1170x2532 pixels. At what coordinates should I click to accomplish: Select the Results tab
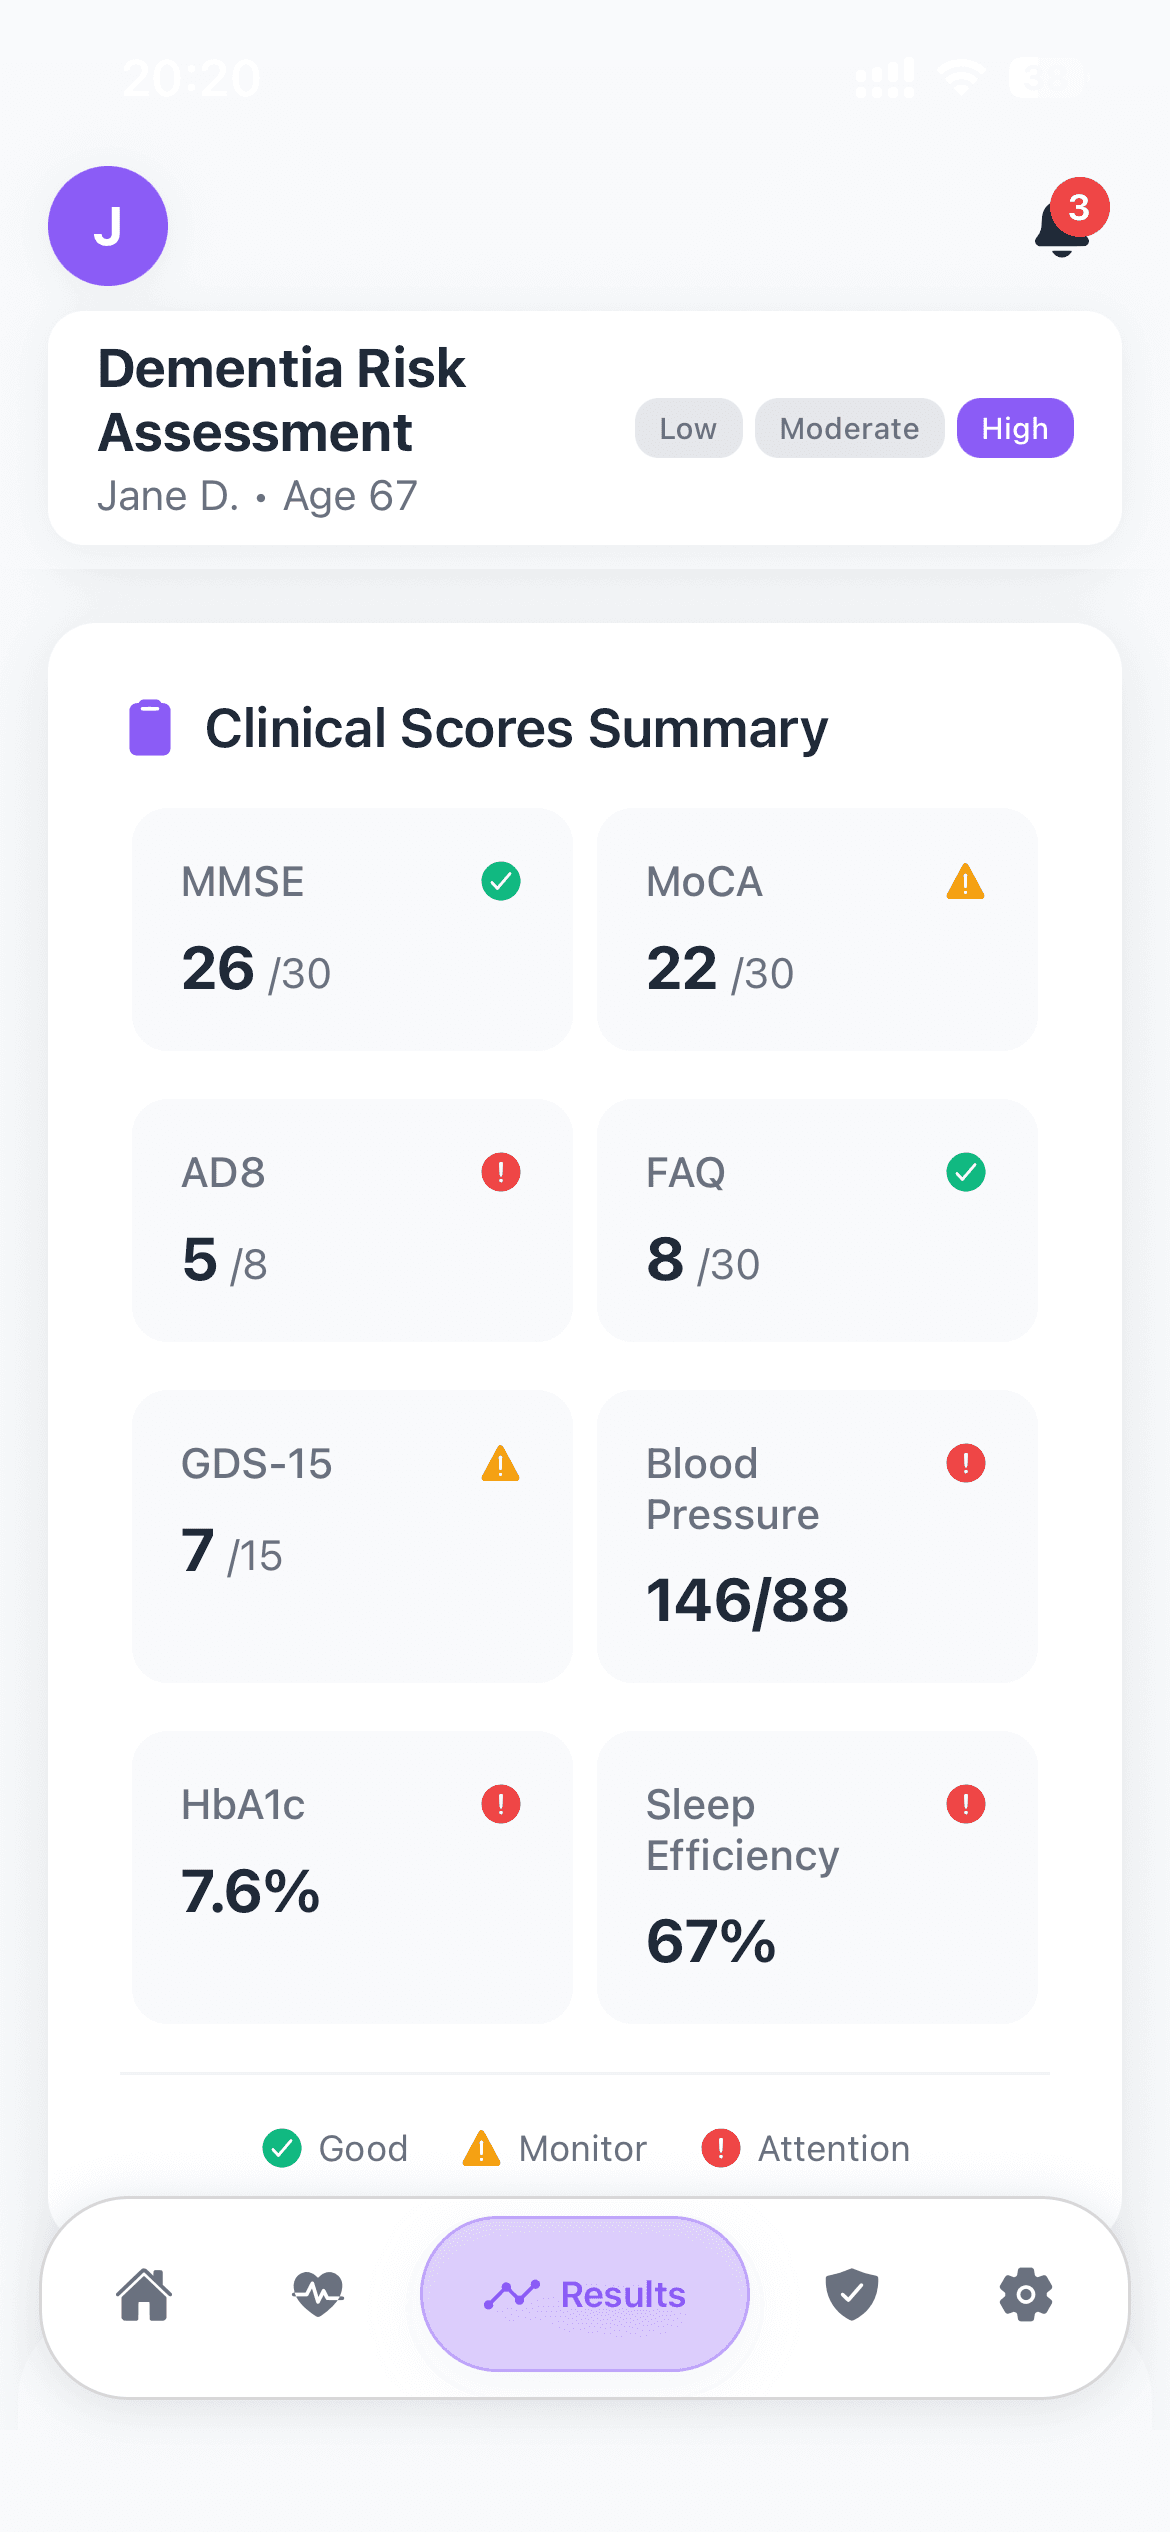point(585,2294)
